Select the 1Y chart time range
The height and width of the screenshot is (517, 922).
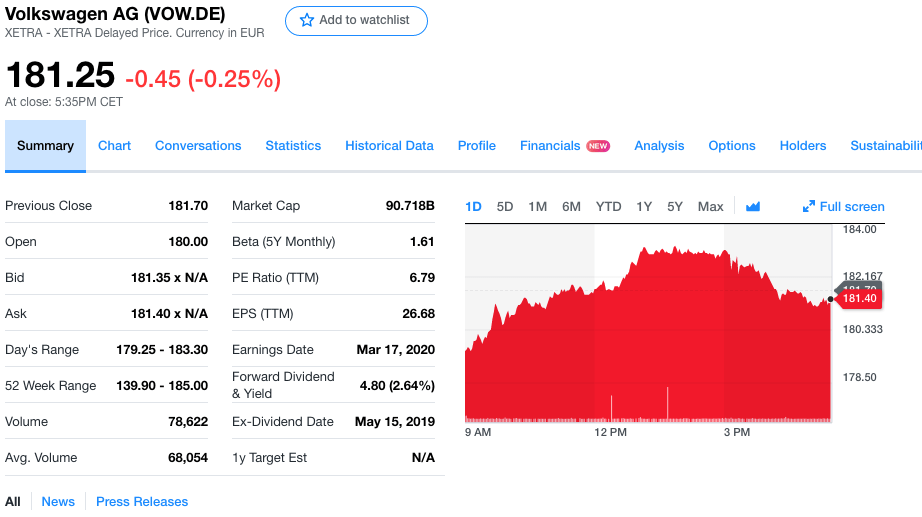[644, 207]
